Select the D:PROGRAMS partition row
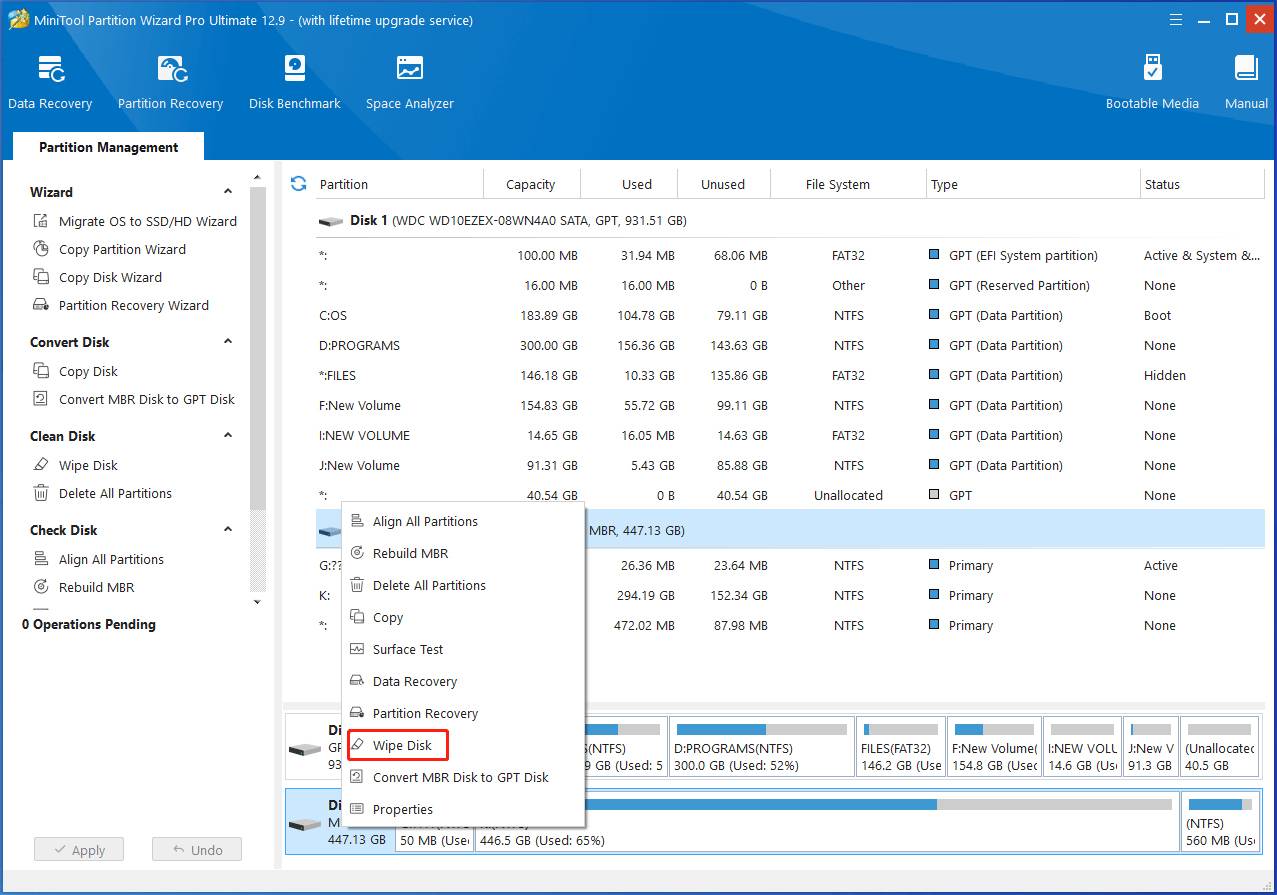The image size is (1277, 895). click(789, 345)
